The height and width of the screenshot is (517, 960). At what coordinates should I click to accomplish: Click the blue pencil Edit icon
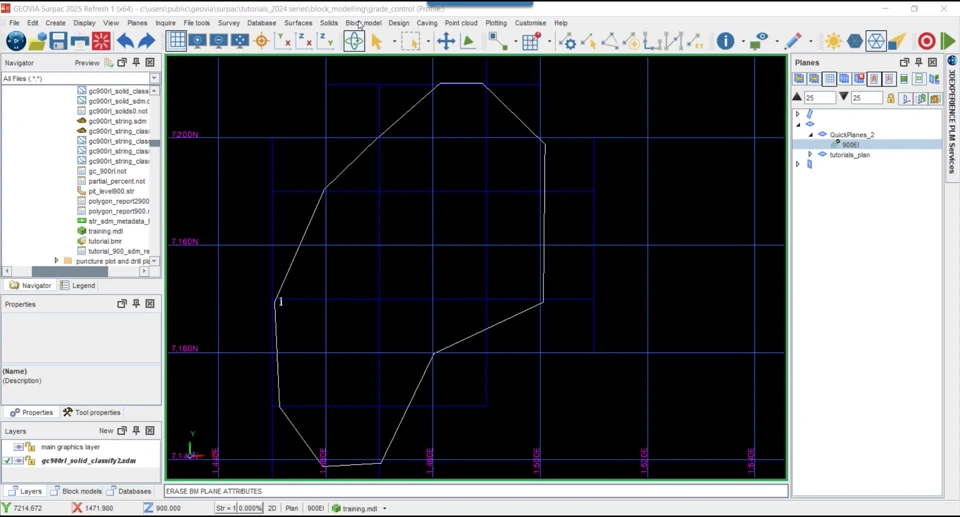pos(793,42)
